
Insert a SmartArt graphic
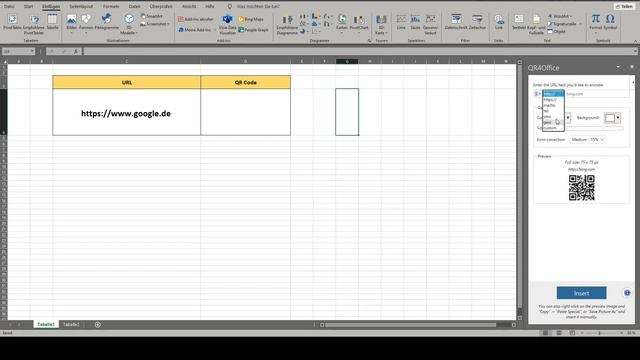[x=151, y=16]
